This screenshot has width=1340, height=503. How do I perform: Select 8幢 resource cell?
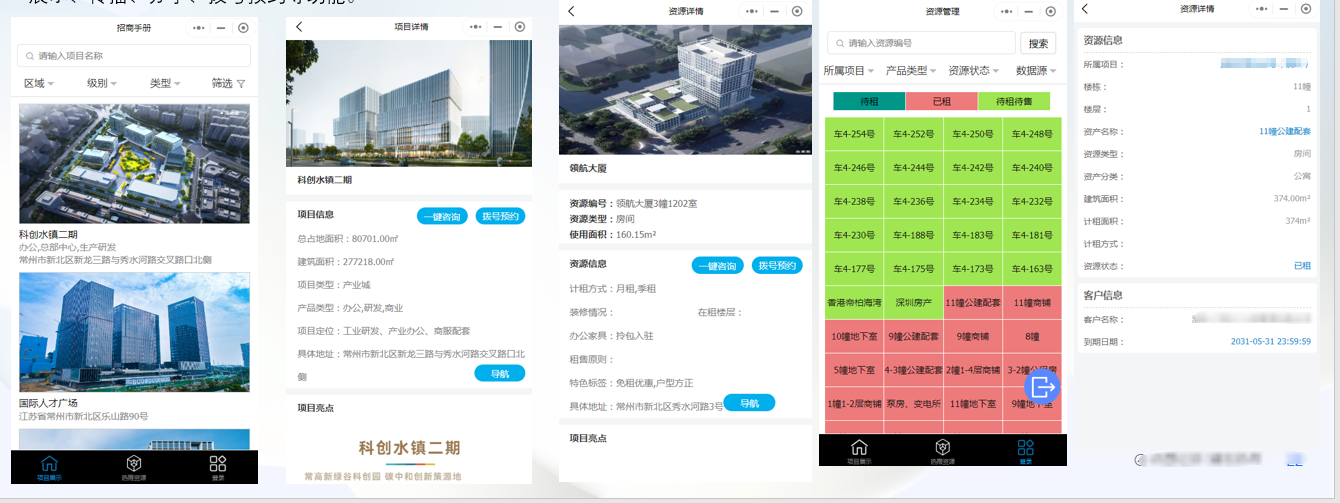pyautogui.click(x=1033, y=336)
